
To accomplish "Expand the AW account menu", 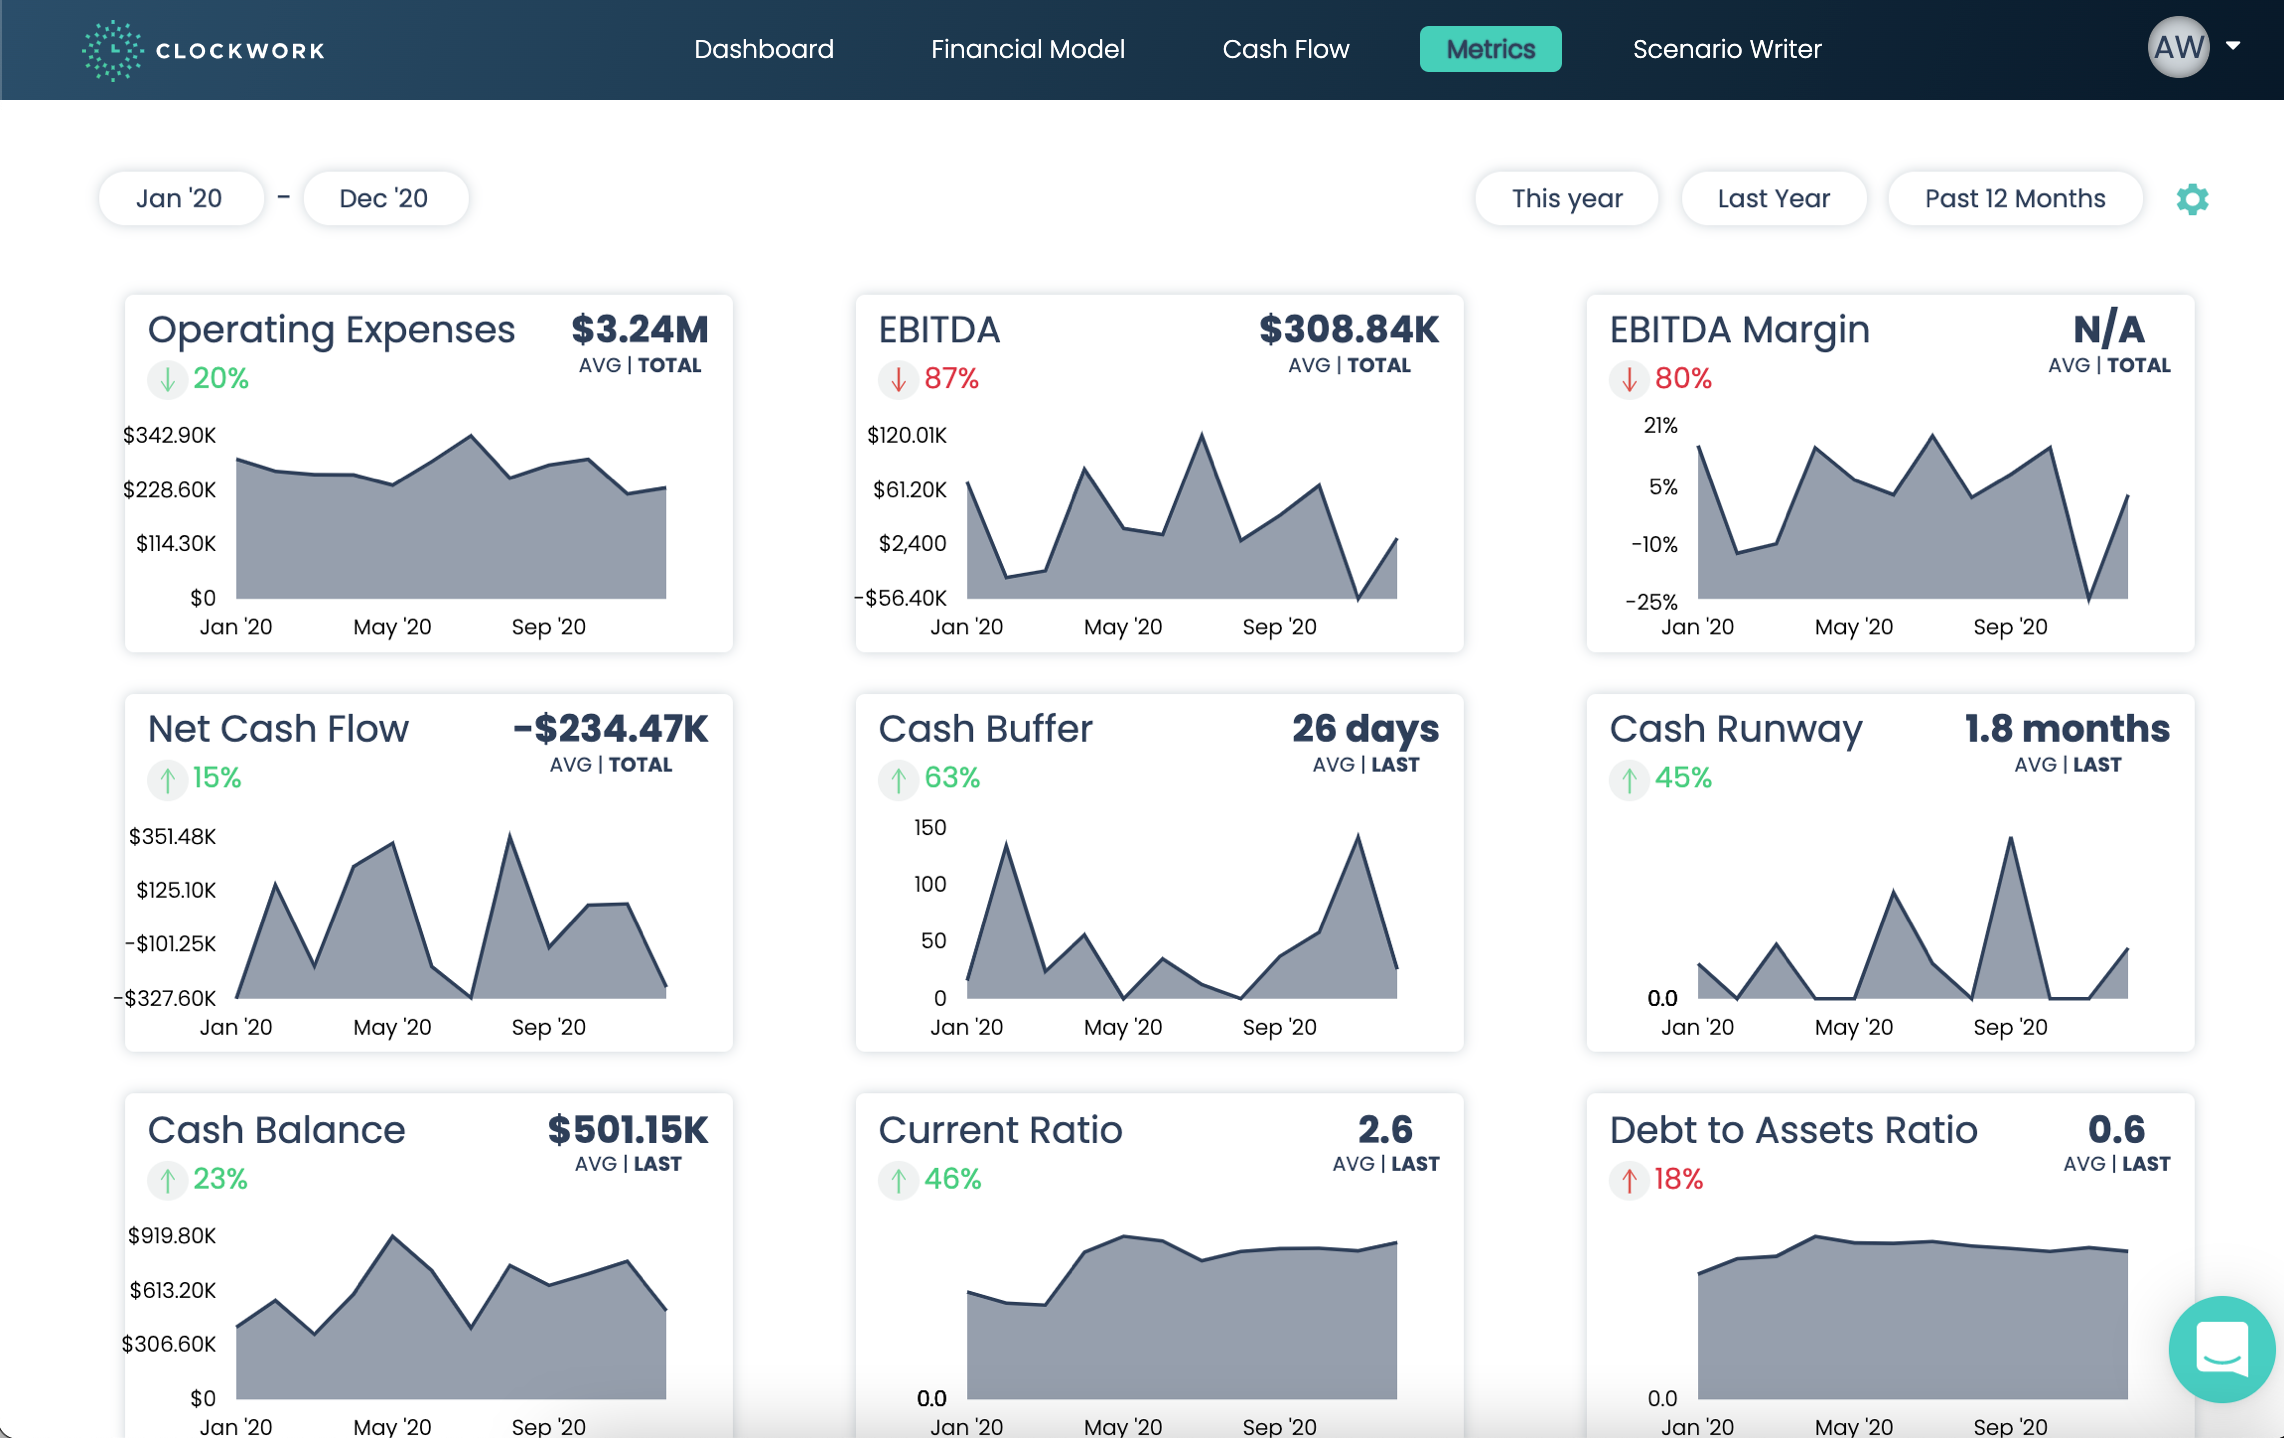I will pos(2196,48).
